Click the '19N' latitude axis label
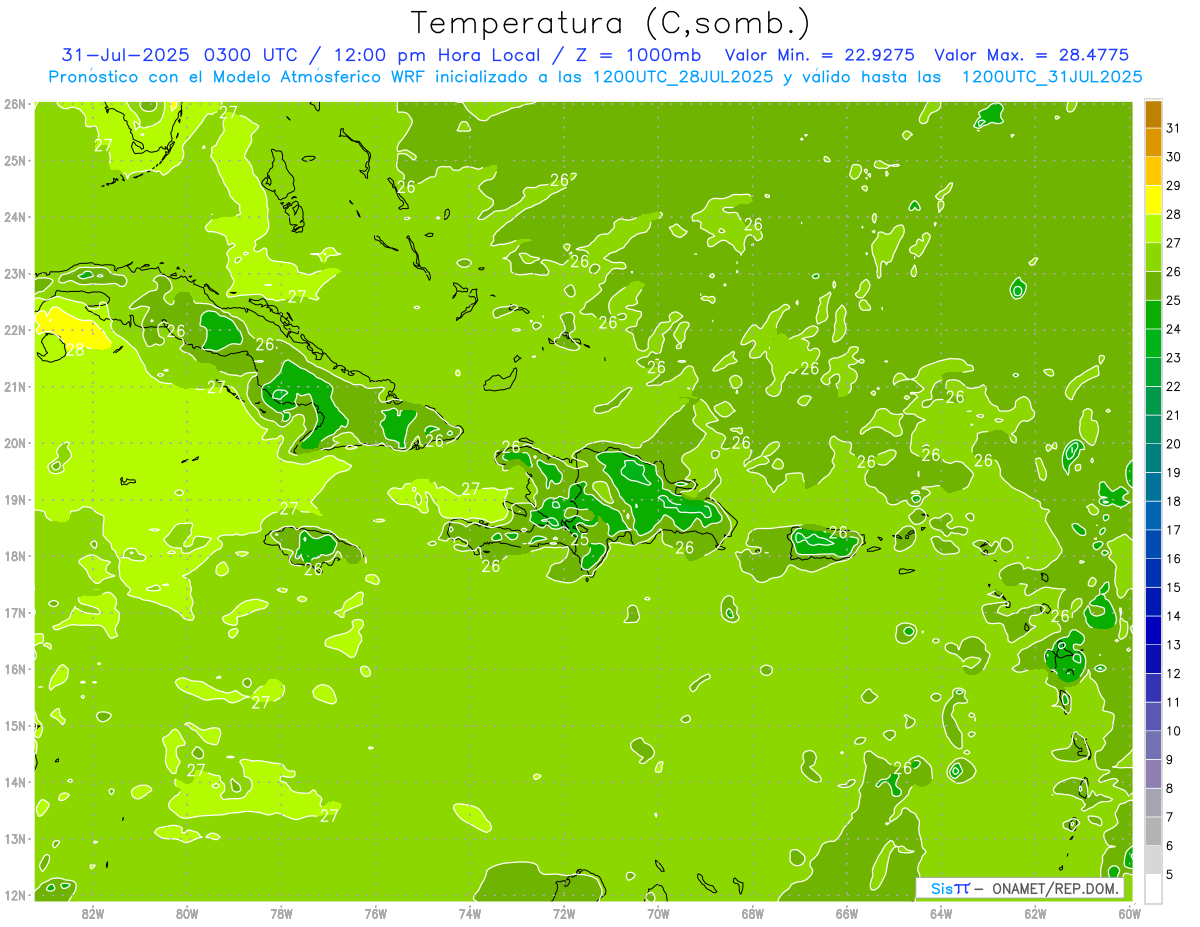 tap(15, 499)
